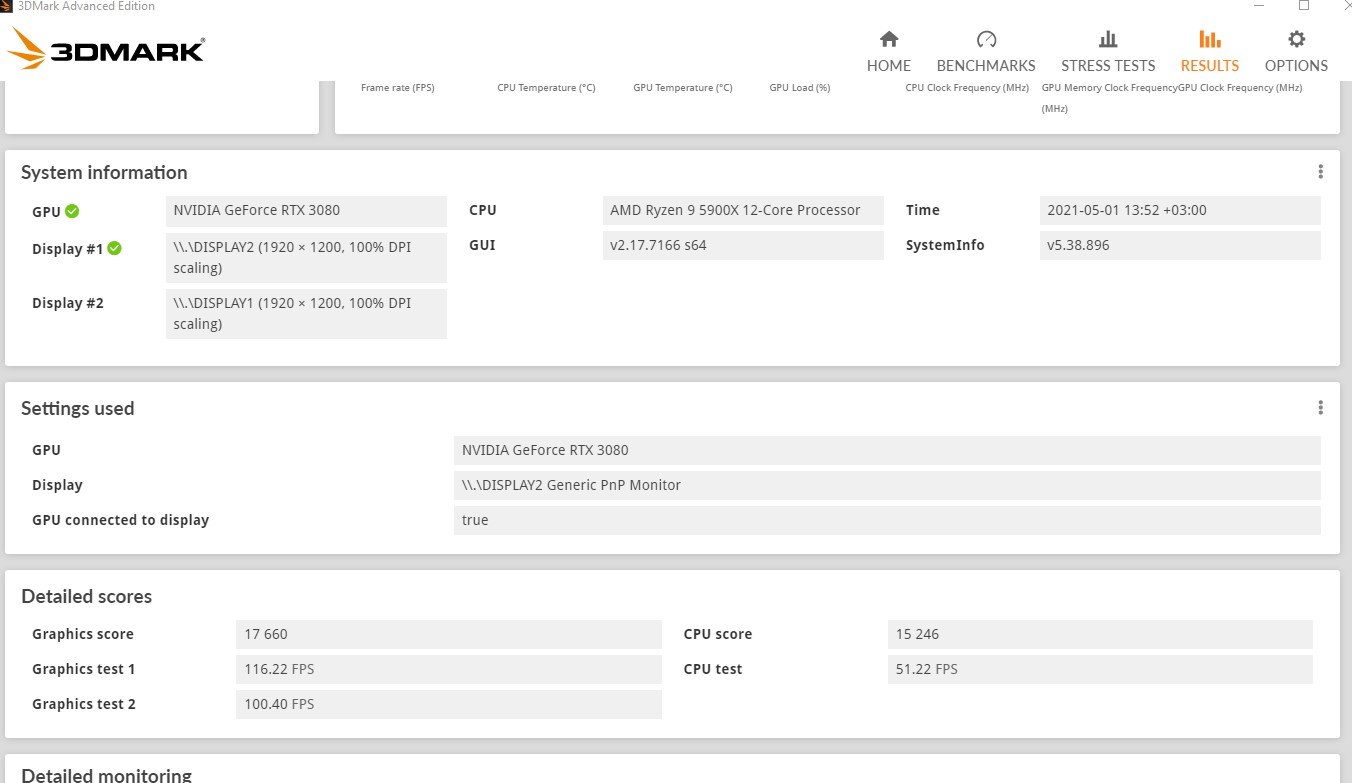This screenshot has width=1352, height=783.
Task: Click Graphics score value 17 660
Action: pyautogui.click(x=449, y=634)
